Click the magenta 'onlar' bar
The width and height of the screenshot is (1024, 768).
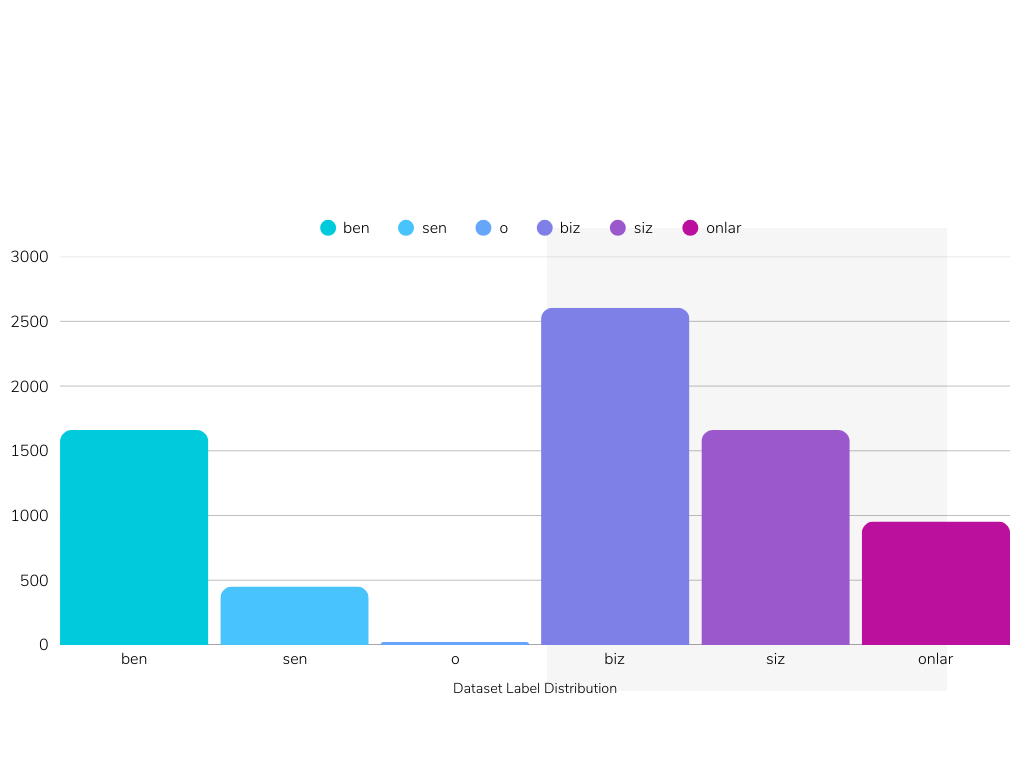click(x=936, y=584)
